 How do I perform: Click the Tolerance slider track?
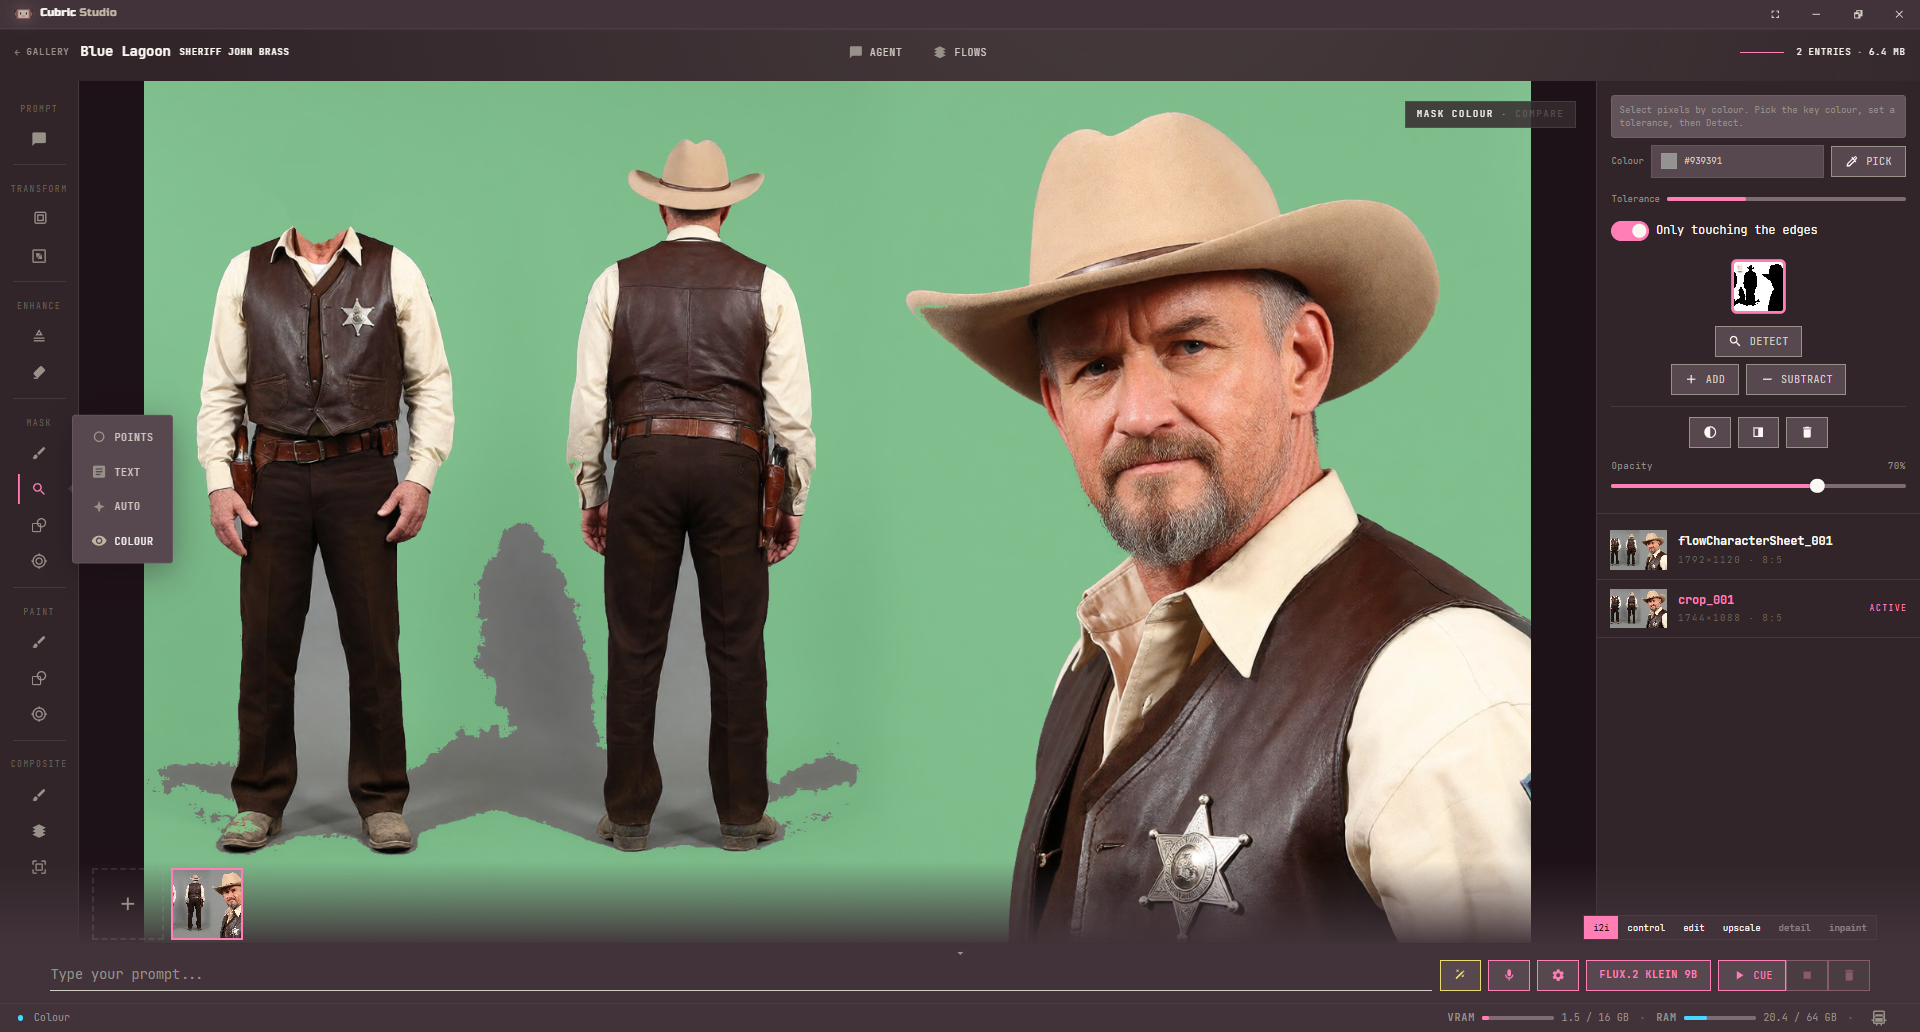pyautogui.click(x=1786, y=199)
